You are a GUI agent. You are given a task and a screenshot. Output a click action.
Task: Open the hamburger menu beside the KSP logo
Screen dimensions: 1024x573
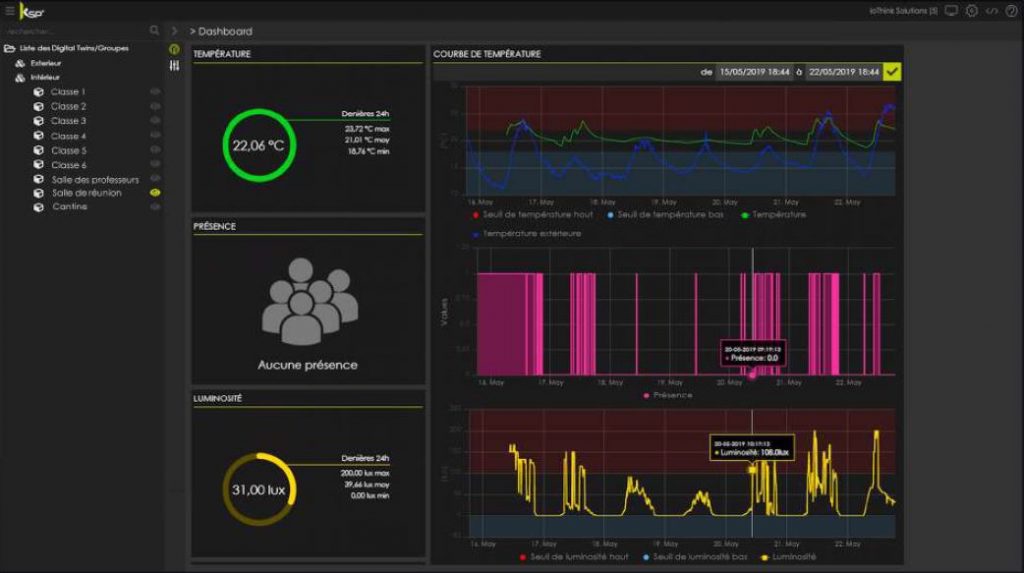coord(10,11)
